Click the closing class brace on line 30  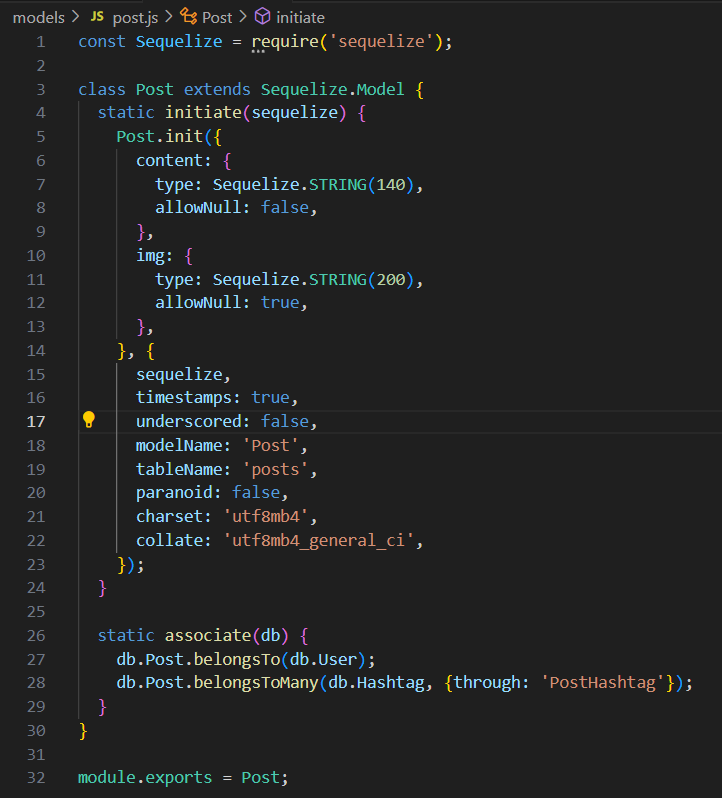[83, 731]
